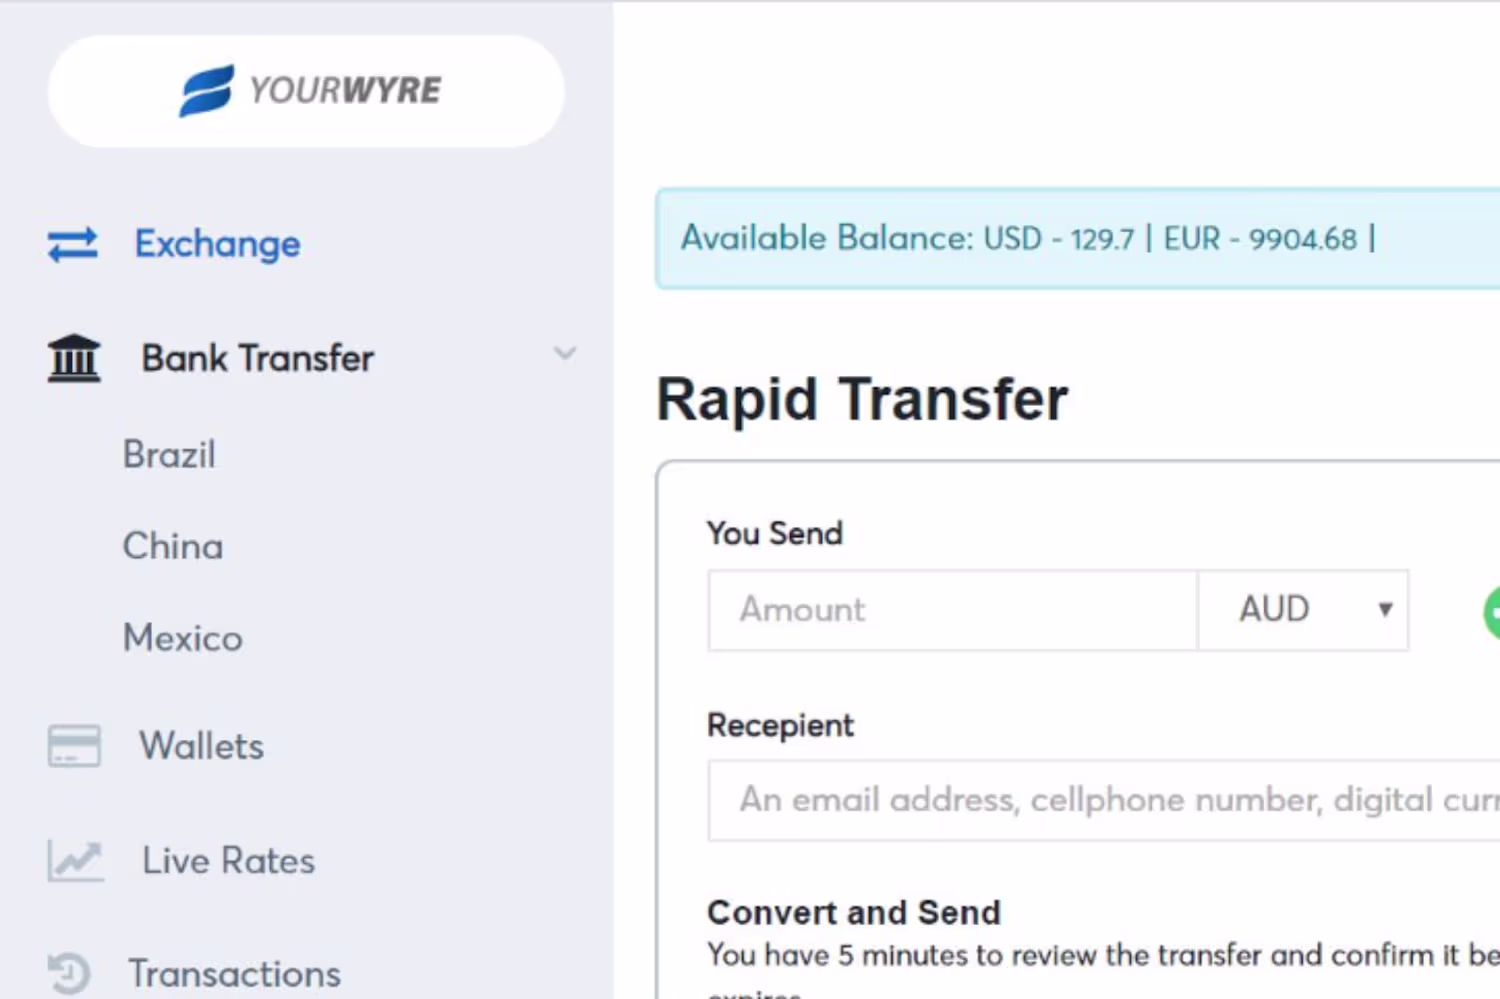Click the Transactions history icon
The image size is (1500, 999).
[x=70, y=973]
